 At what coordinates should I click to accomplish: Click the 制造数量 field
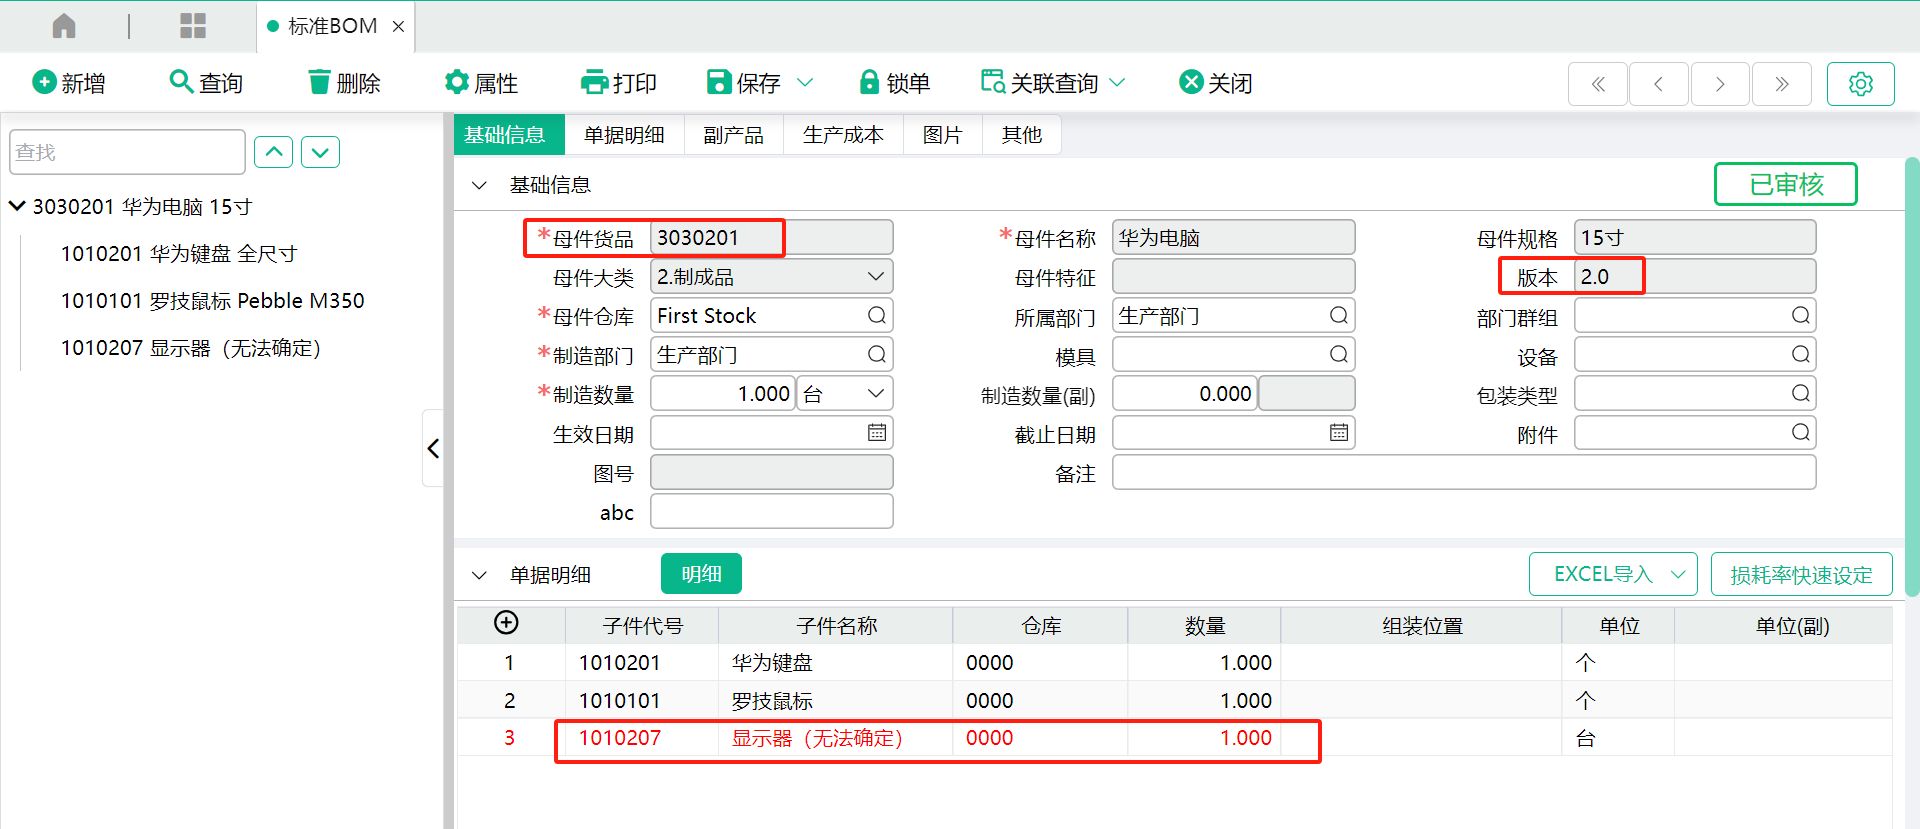[723, 394]
